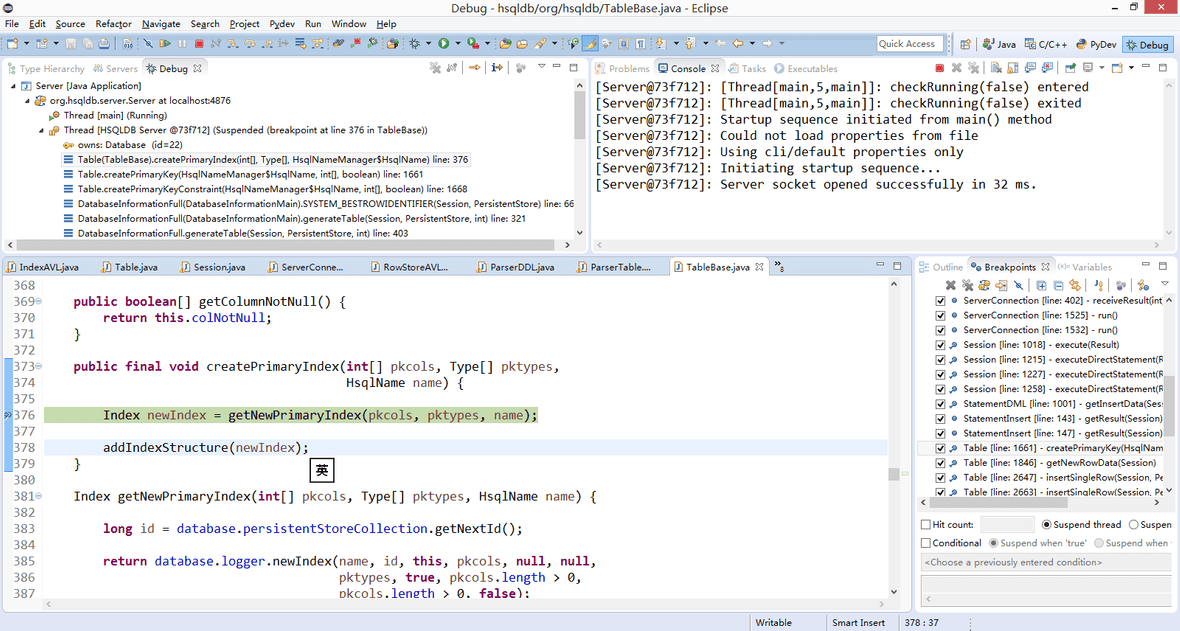Image resolution: width=1180 pixels, height=631 pixels.
Task: Click the Resume debug button in toolbar
Action: (x=165, y=44)
